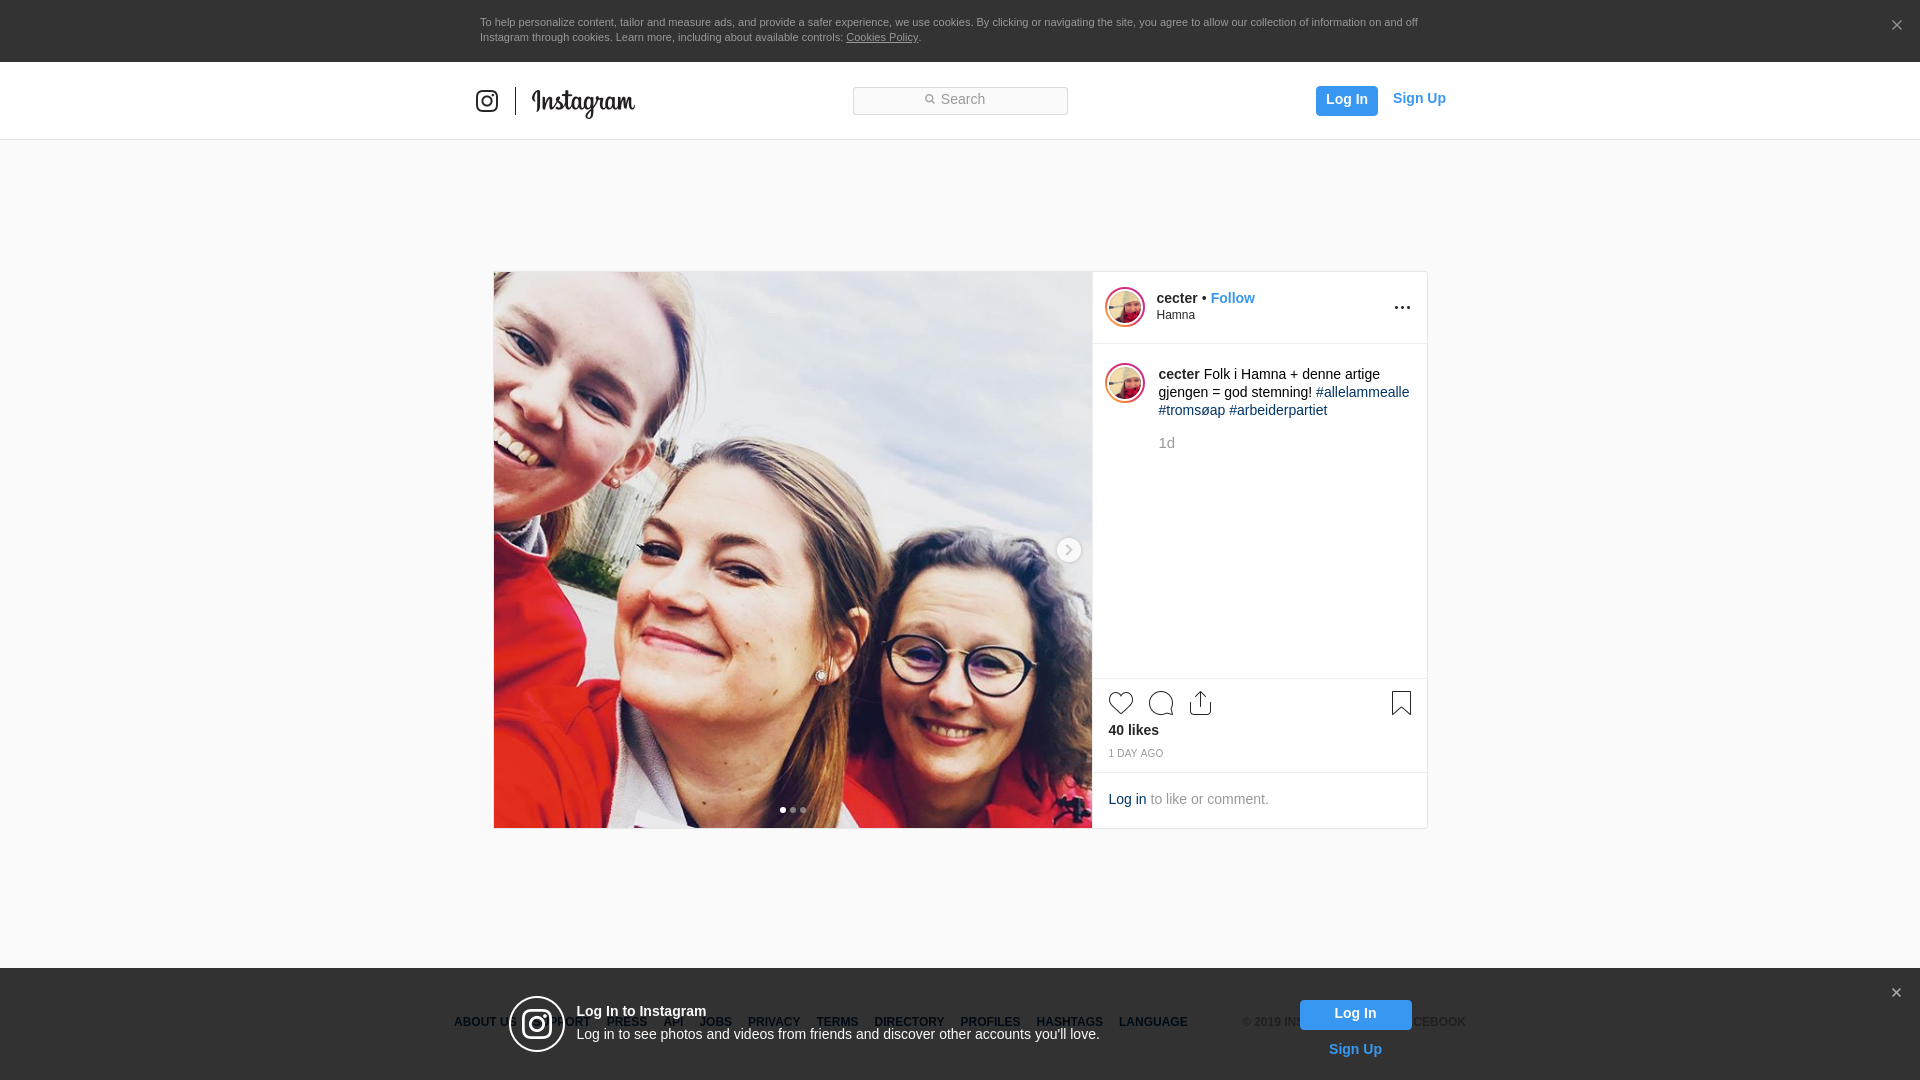View the 40 likes list

[1133, 730]
